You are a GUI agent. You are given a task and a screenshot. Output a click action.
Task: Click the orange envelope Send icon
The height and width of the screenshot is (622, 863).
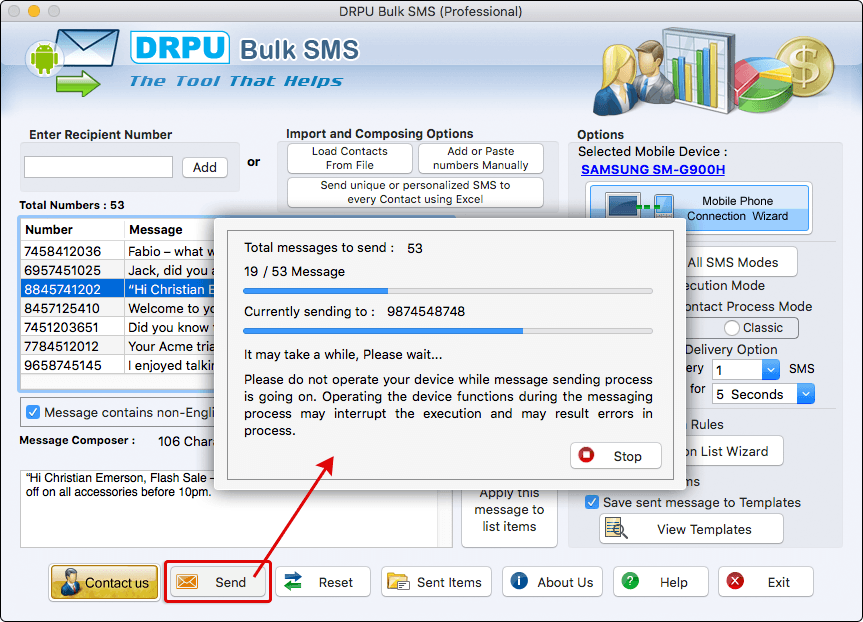[x=187, y=582]
